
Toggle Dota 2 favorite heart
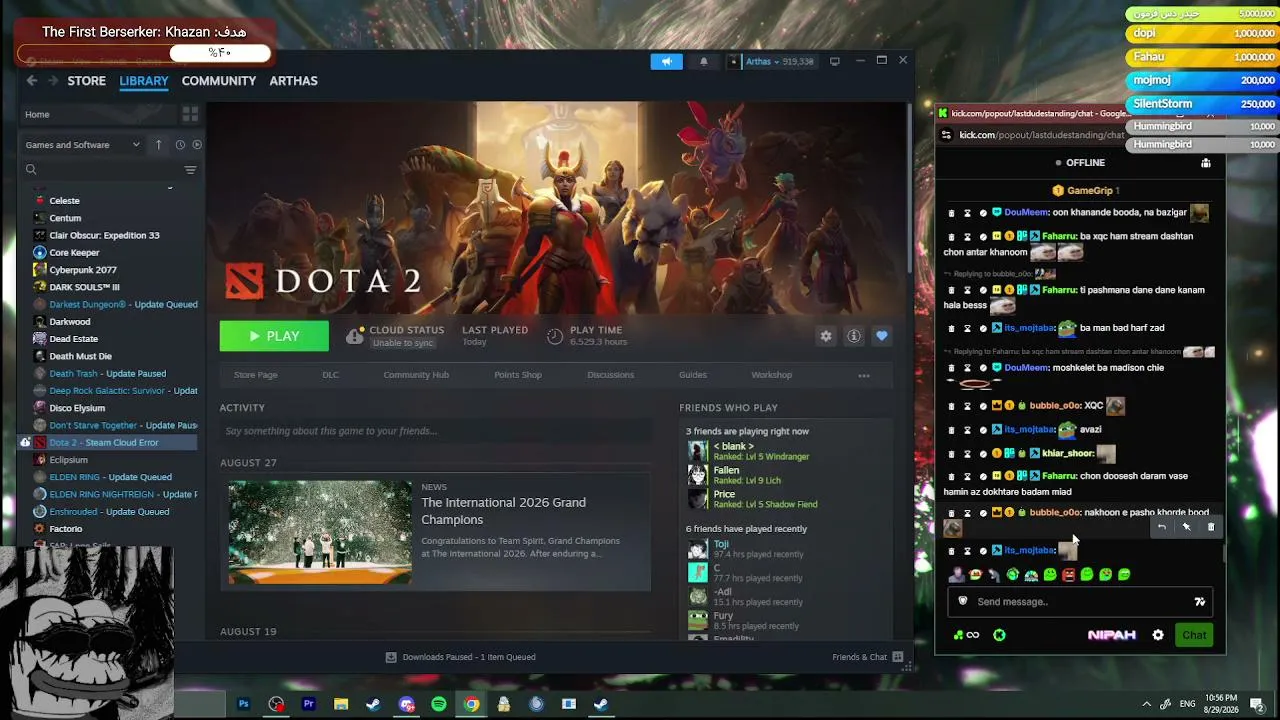pyautogui.click(x=882, y=336)
